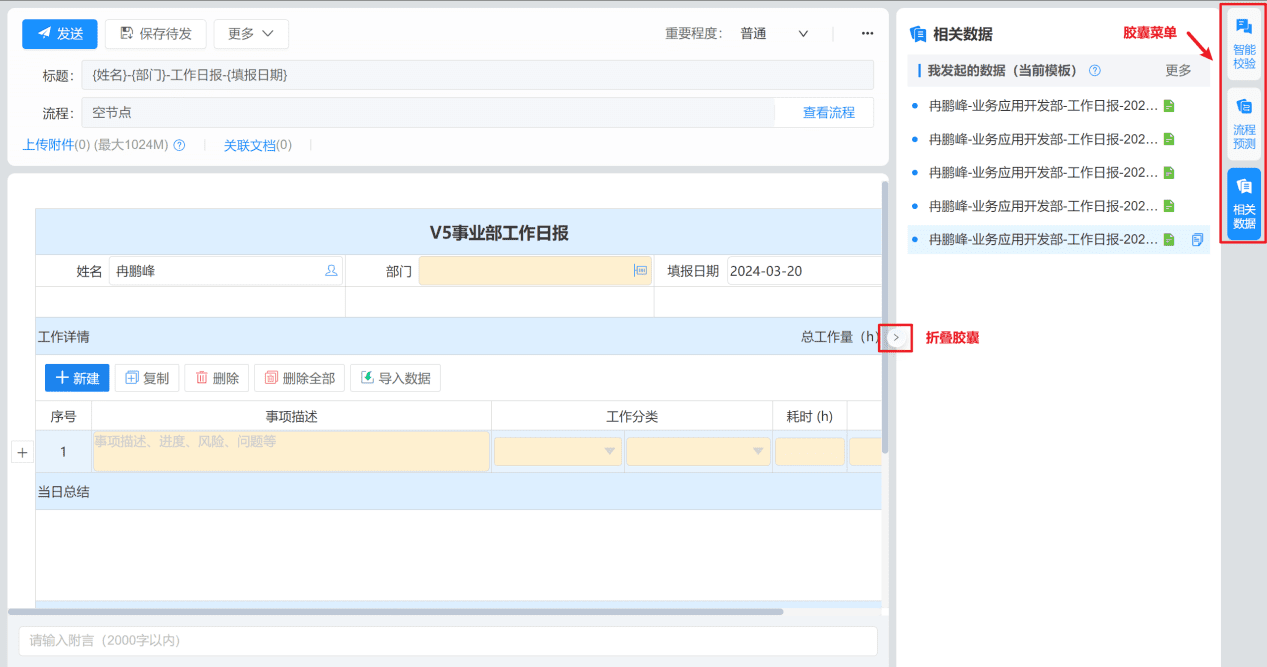Click the help icon beside the attachment size limit
1267x667 pixels.
179,145
